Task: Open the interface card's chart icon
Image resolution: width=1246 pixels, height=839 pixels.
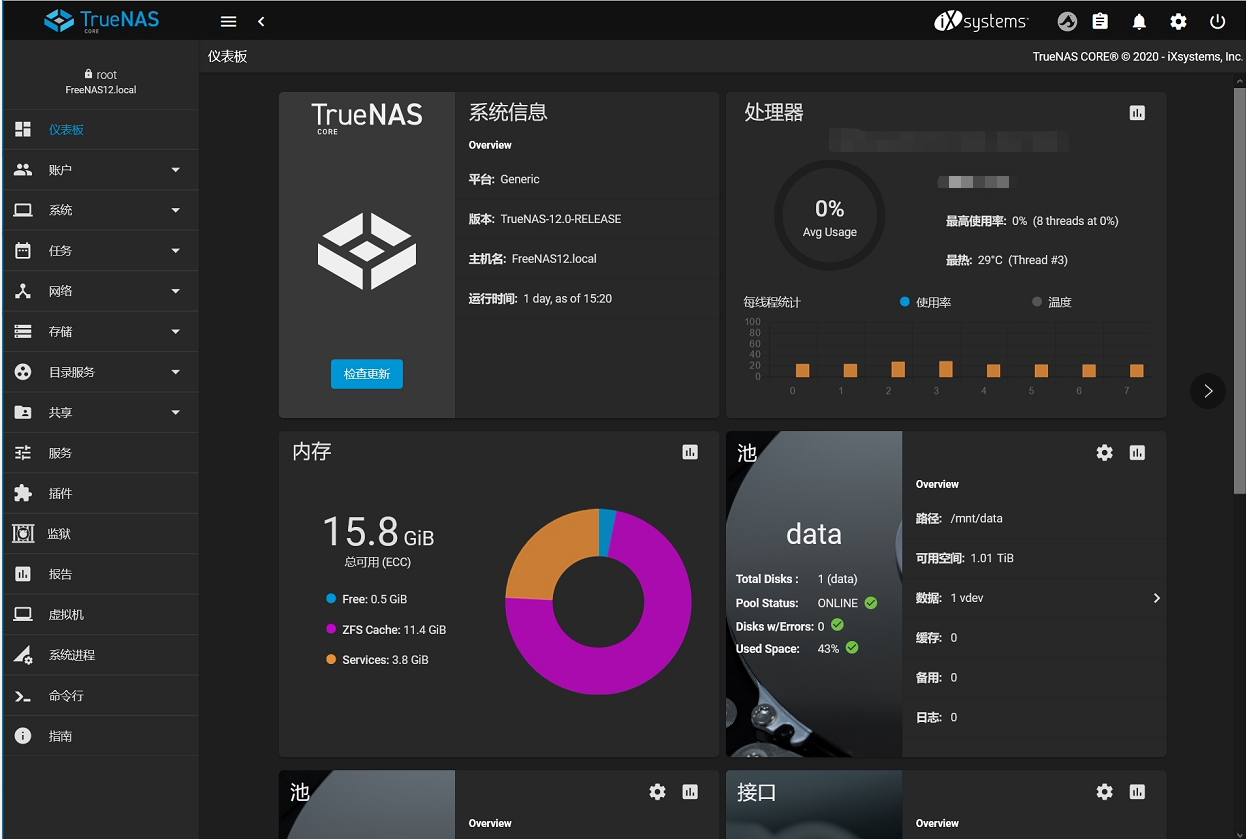Action: (1137, 791)
